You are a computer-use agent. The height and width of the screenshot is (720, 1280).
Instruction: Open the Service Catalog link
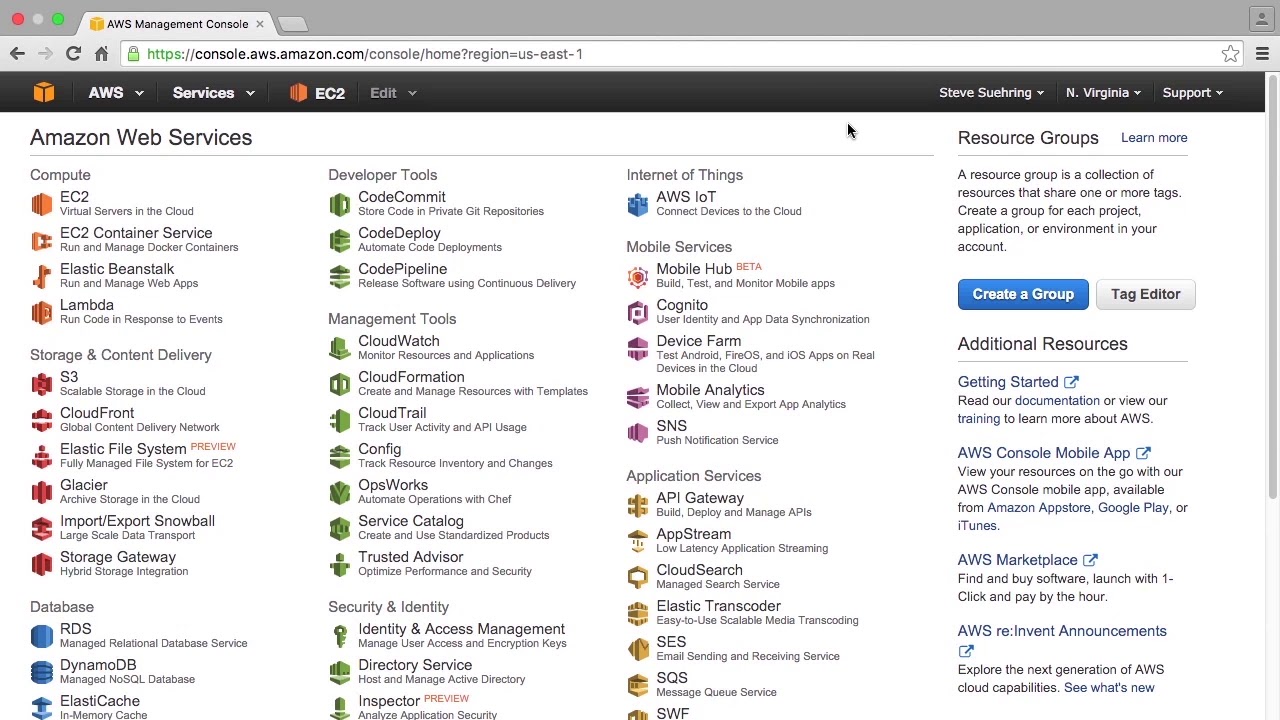[x=410, y=521]
